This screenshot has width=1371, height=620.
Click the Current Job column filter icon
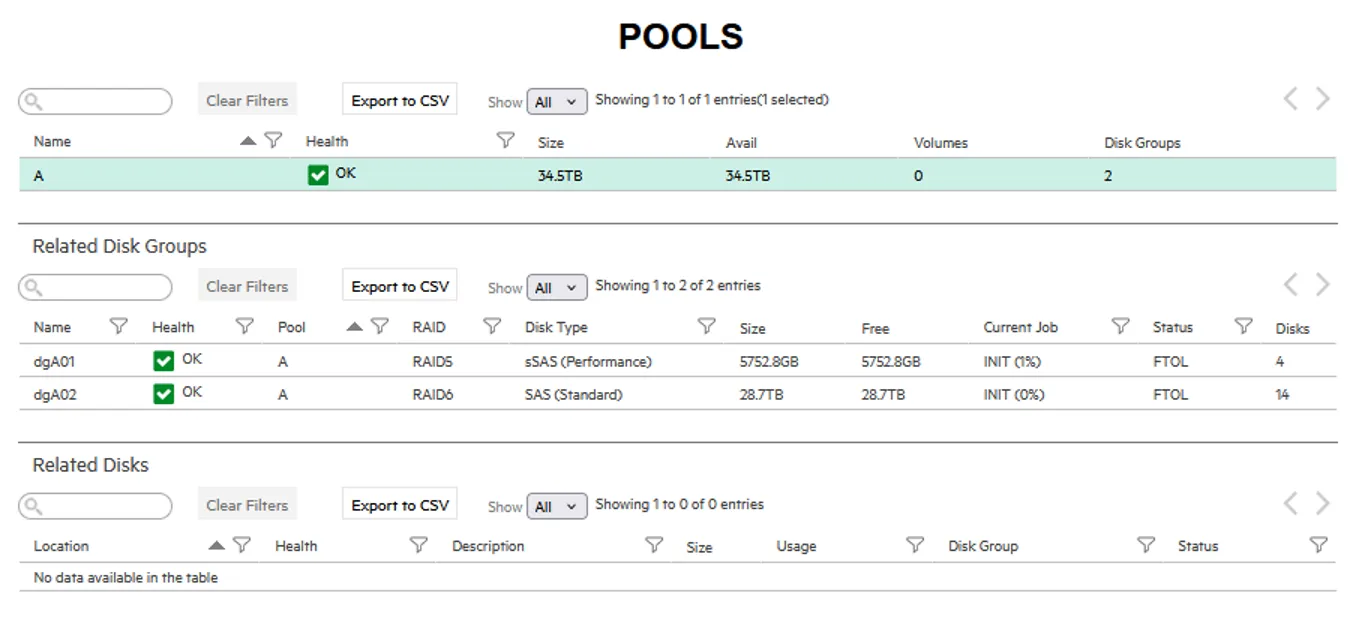point(1120,327)
